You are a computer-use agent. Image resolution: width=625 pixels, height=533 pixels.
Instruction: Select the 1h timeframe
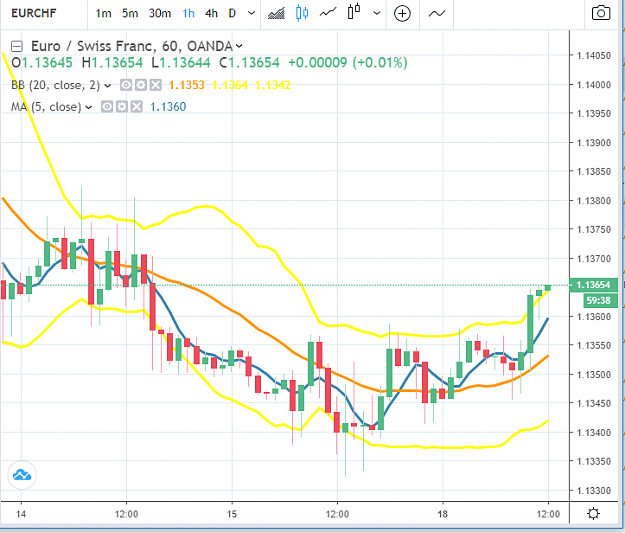[x=189, y=14]
